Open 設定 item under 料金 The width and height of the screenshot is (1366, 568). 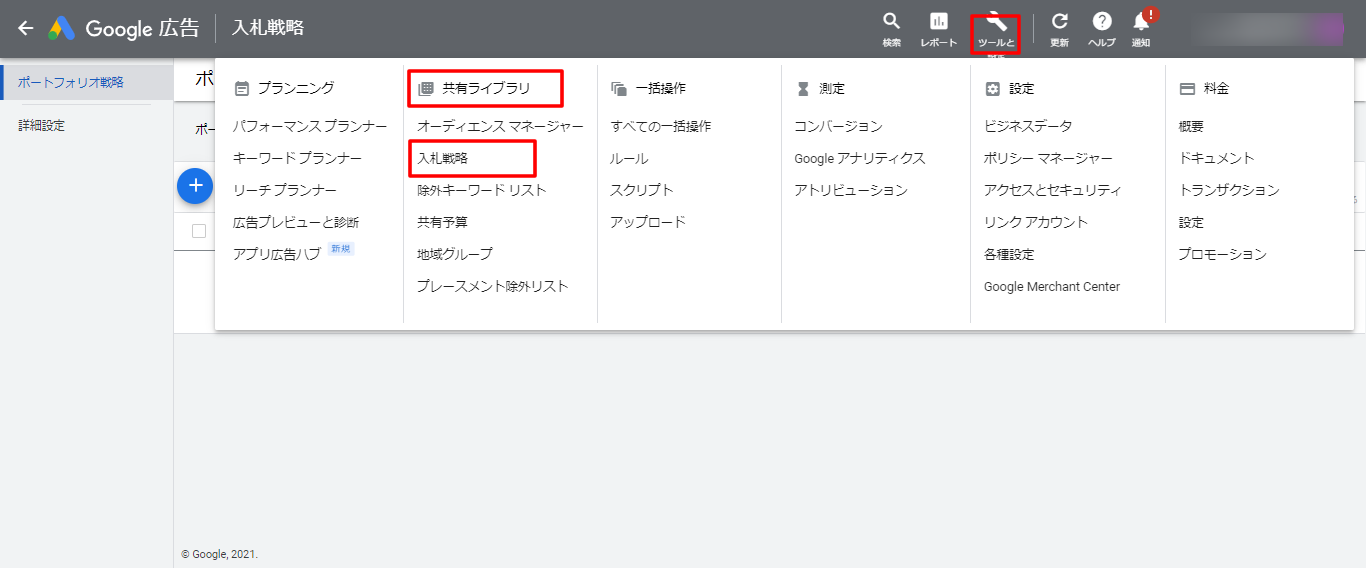(1191, 222)
